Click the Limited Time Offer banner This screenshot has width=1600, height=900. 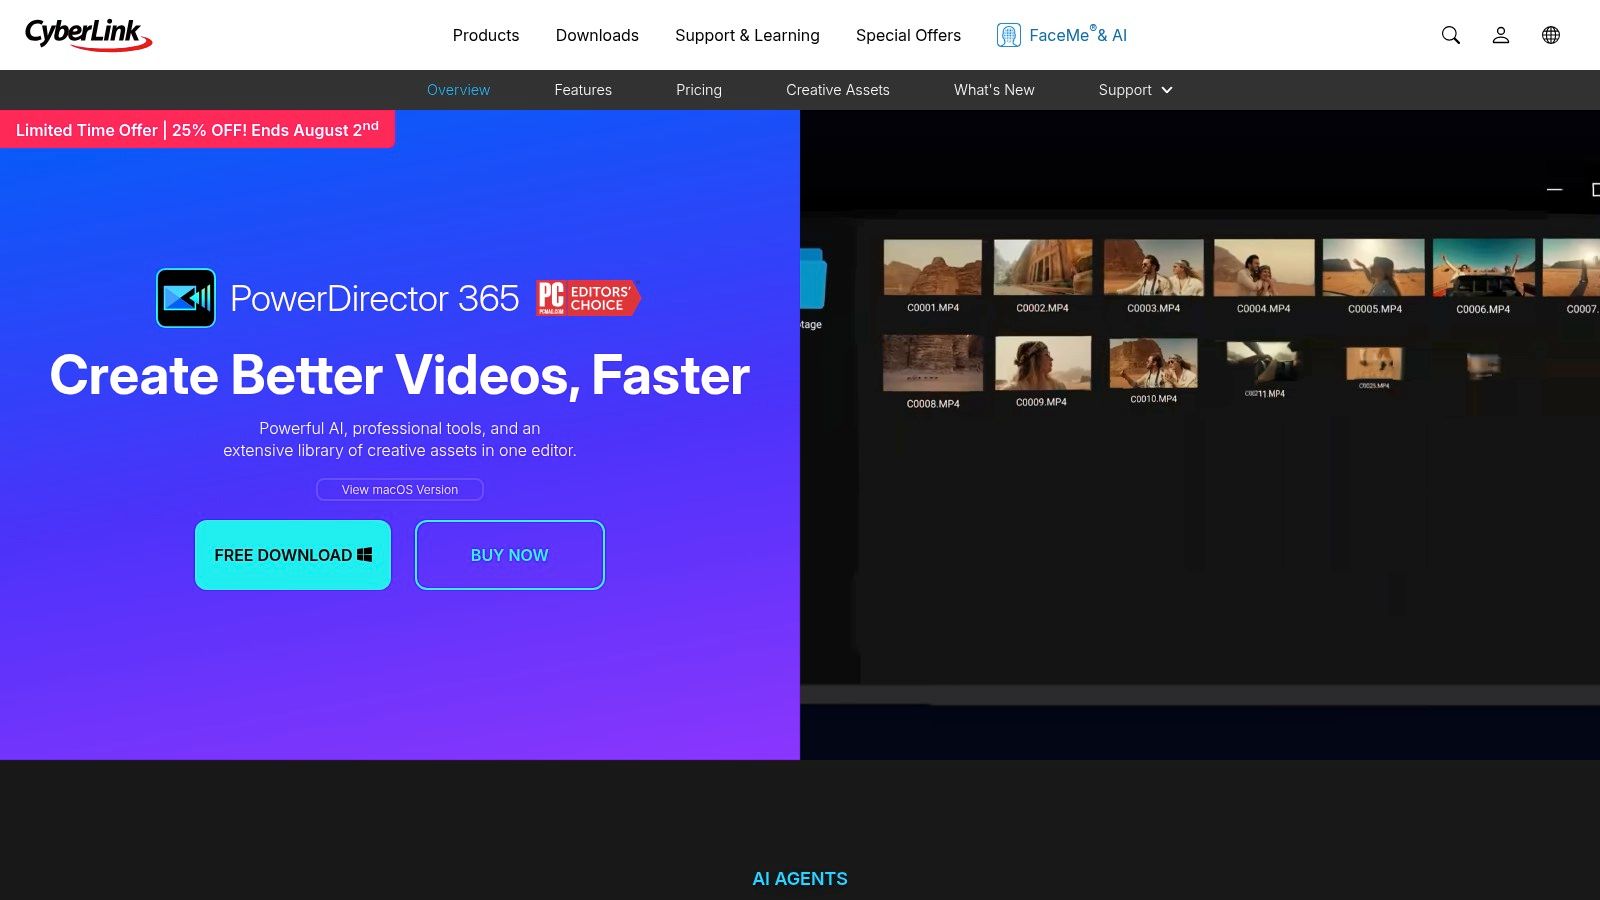[197, 129]
